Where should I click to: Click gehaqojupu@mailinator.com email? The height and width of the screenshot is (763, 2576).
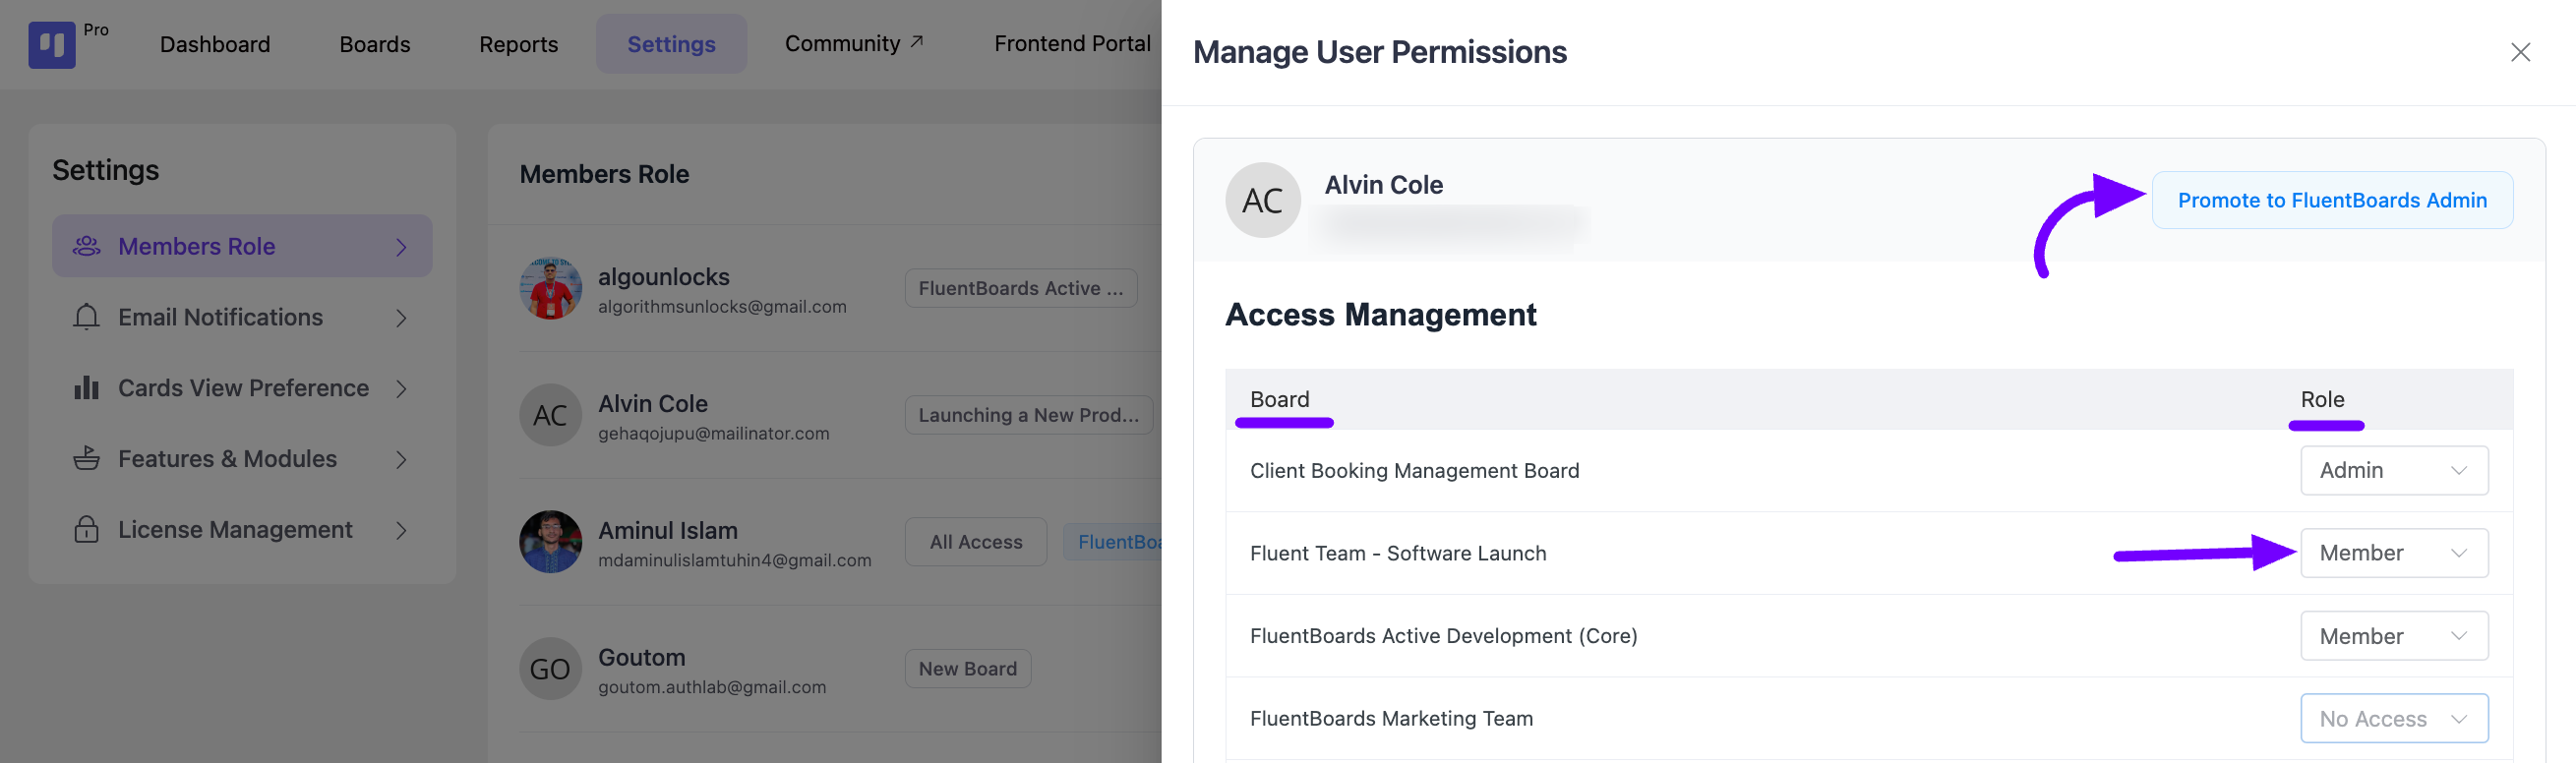coord(714,434)
